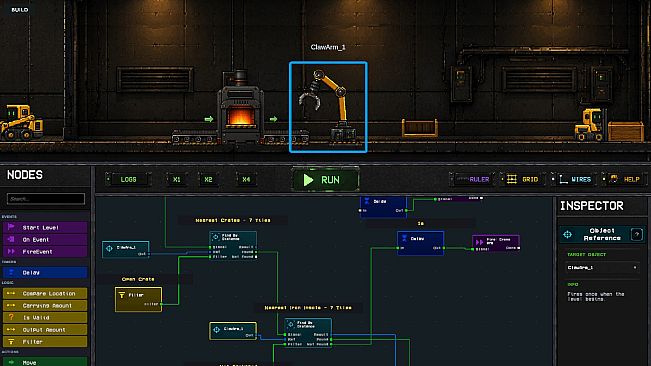The image size is (651, 366).
Task: Click the arrow icon beside Compare Location
Action: [x=11, y=293]
